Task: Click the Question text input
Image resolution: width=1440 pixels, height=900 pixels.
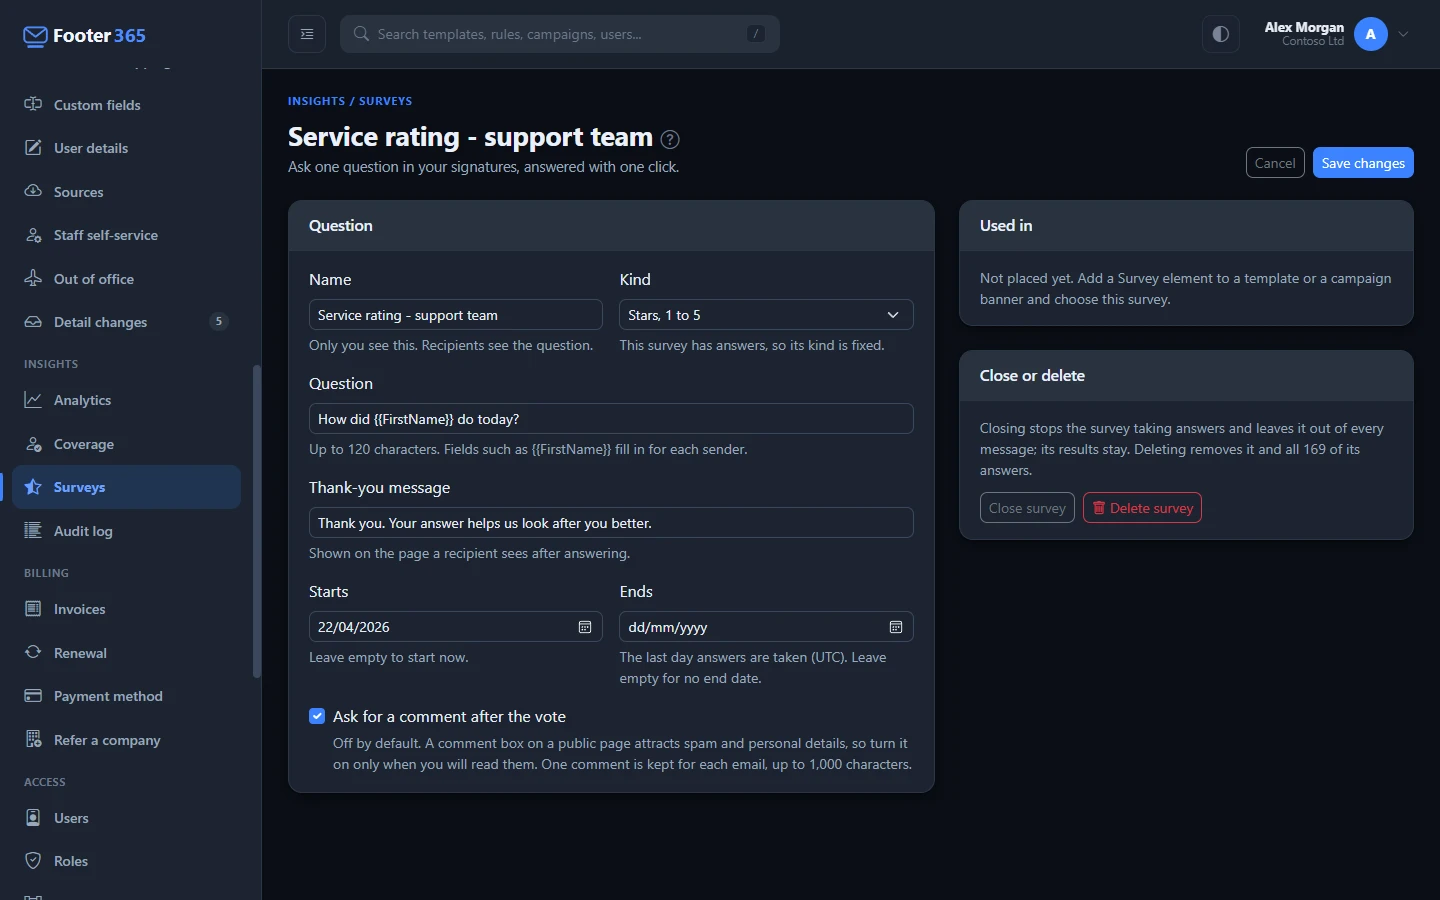Action: point(611,419)
